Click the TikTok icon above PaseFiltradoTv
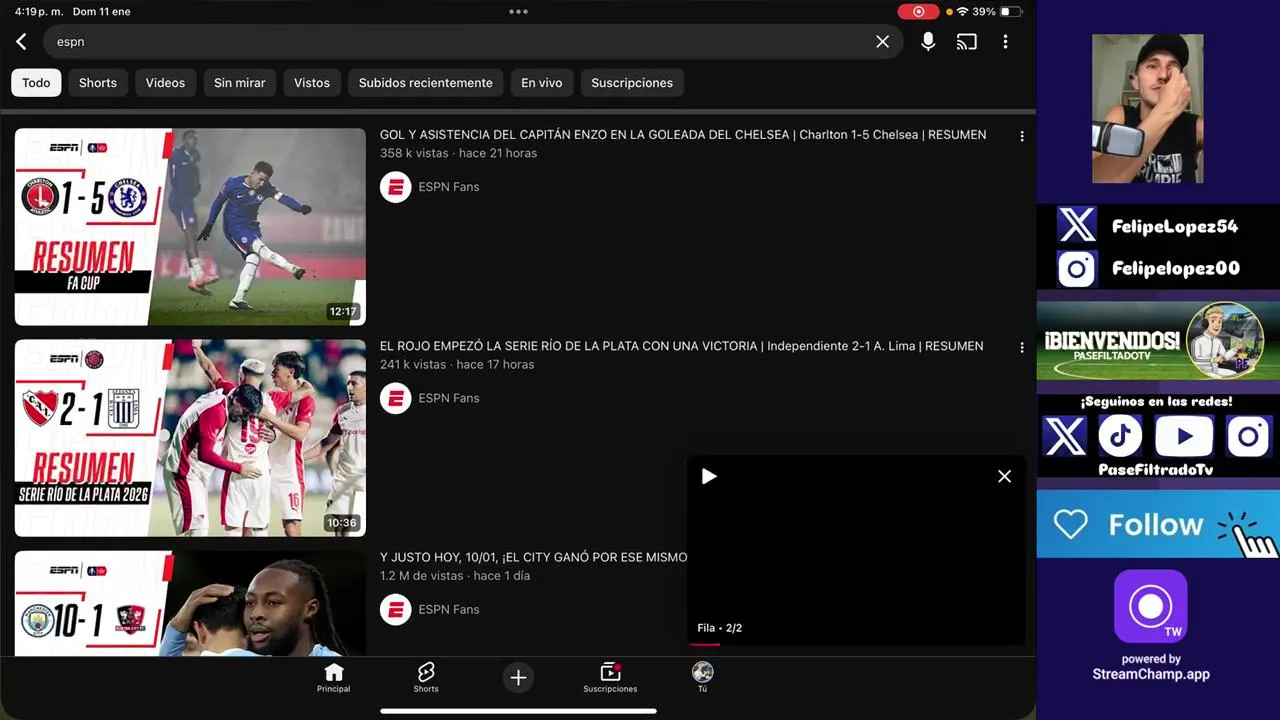This screenshot has width=1280, height=720. pyautogui.click(x=1120, y=437)
